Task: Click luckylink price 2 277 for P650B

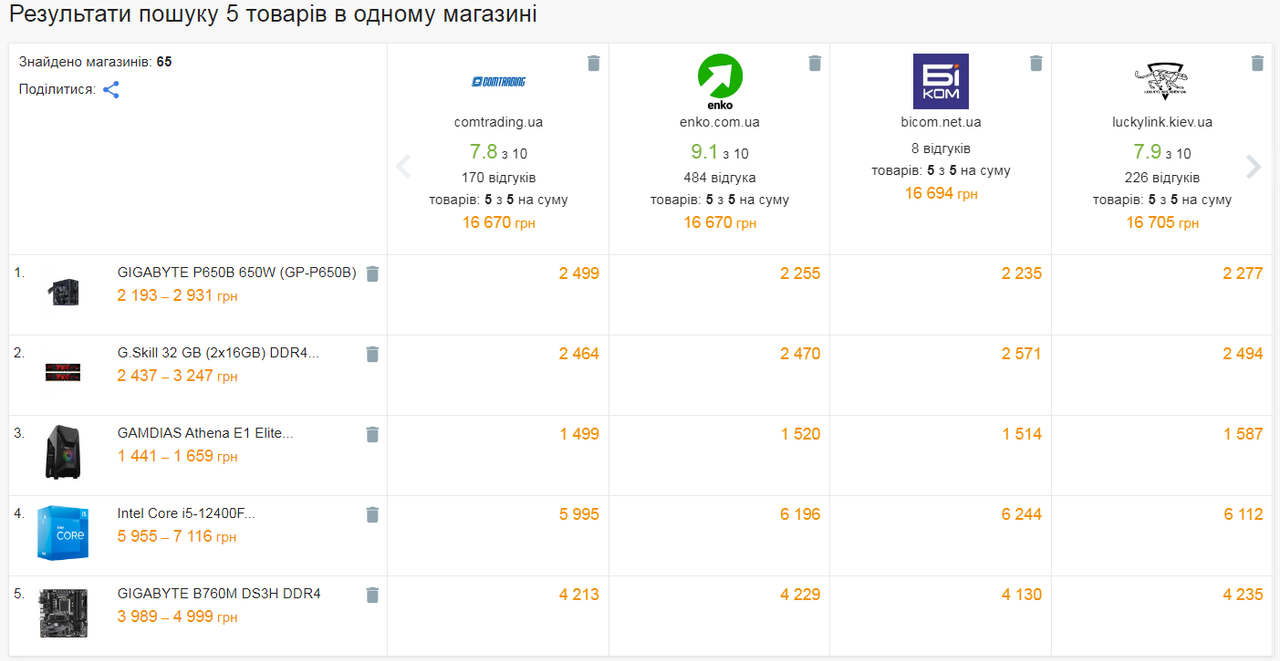Action: coord(1243,273)
